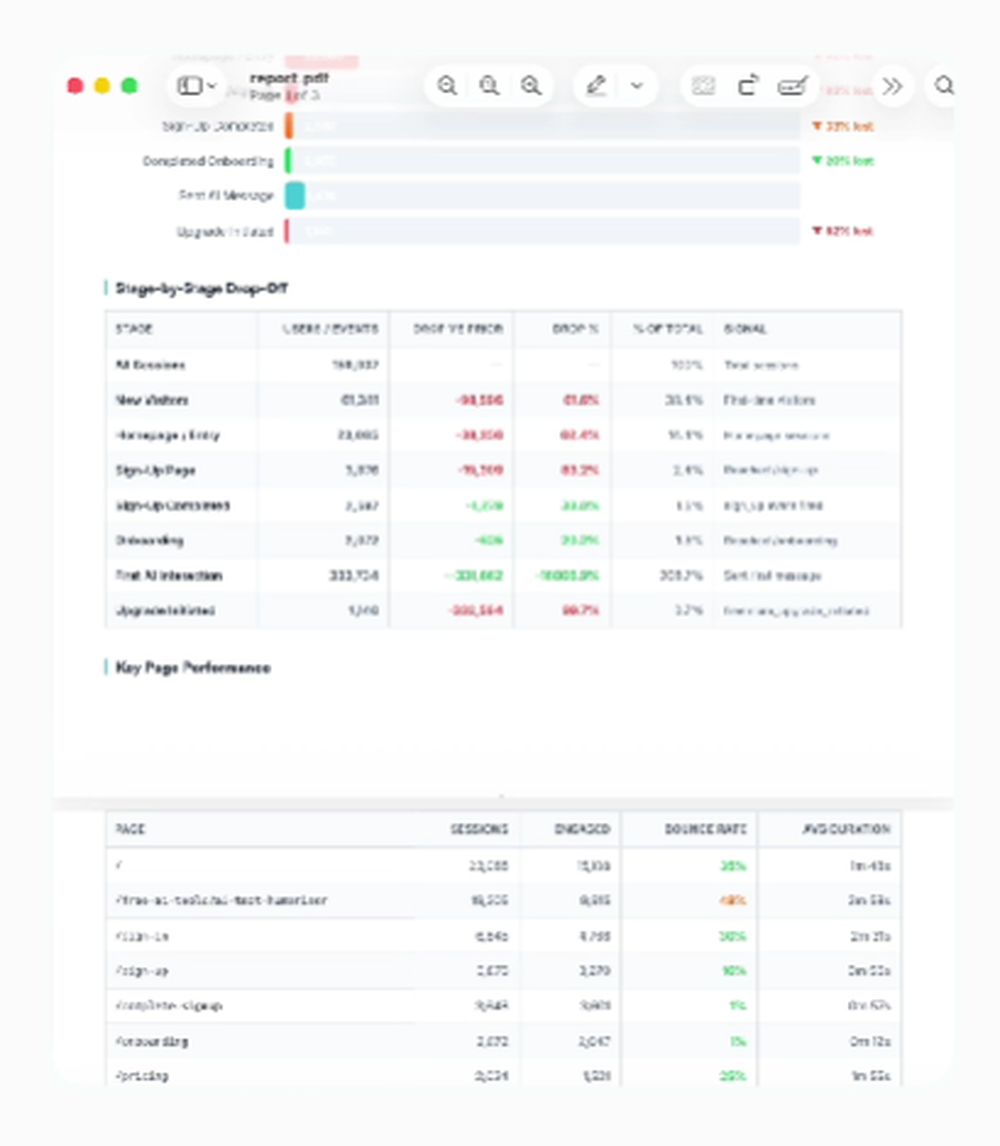Select the Onboarding row label in table
The image size is (1000, 1146).
coord(149,540)
